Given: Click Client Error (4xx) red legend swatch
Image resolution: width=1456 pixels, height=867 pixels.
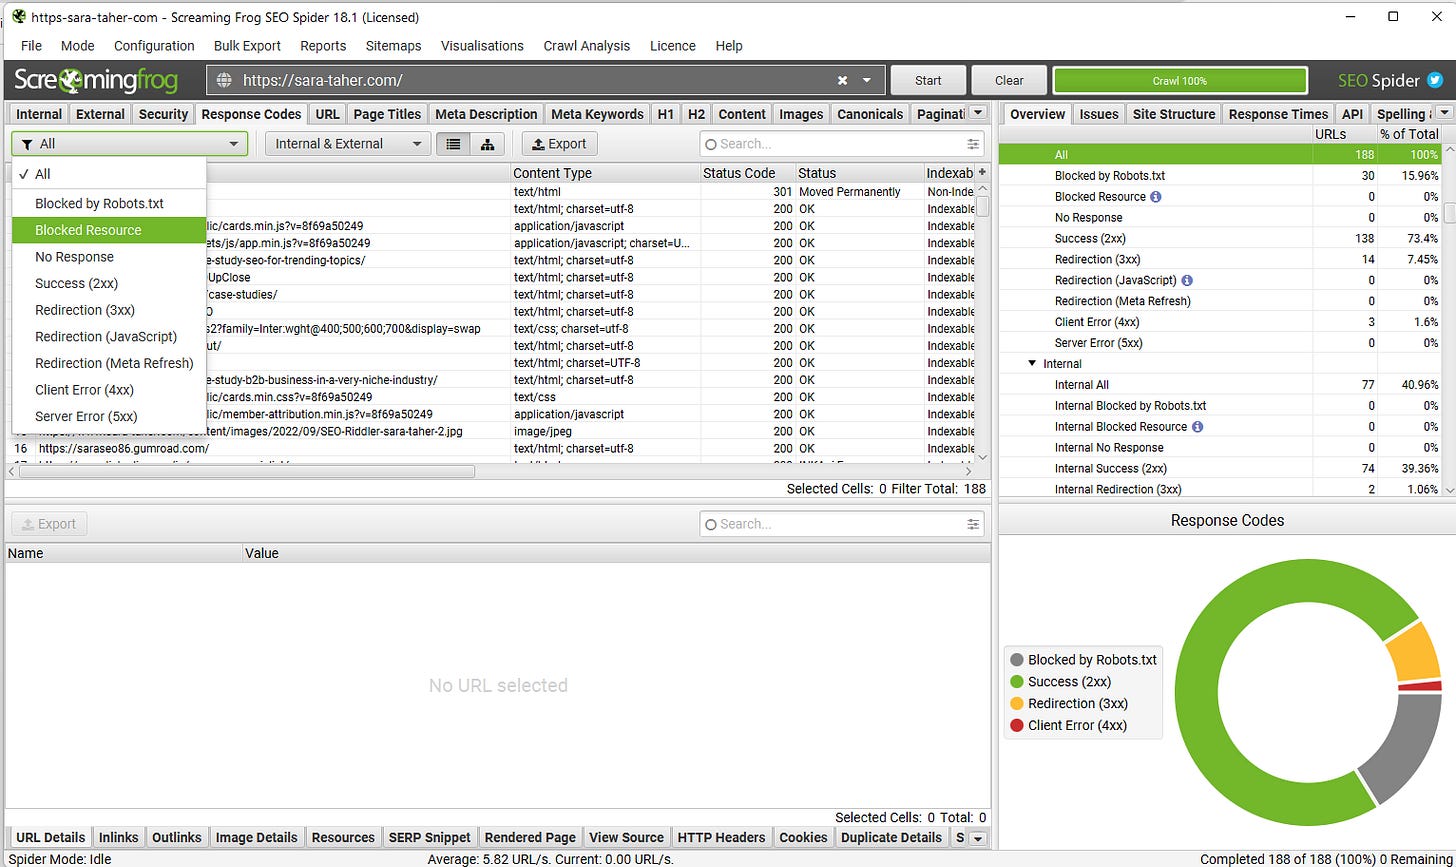Looking at the screenshot, I should 1017,726.
